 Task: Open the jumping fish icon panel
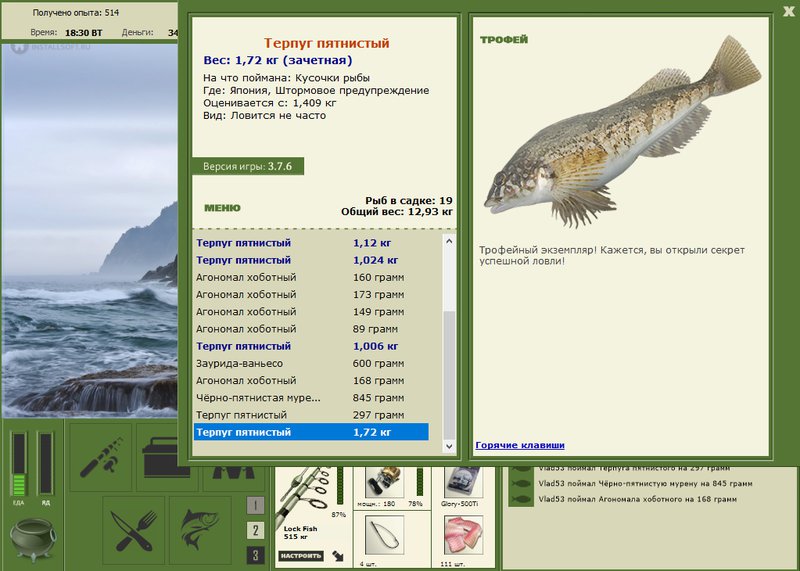tap(200, 530)
